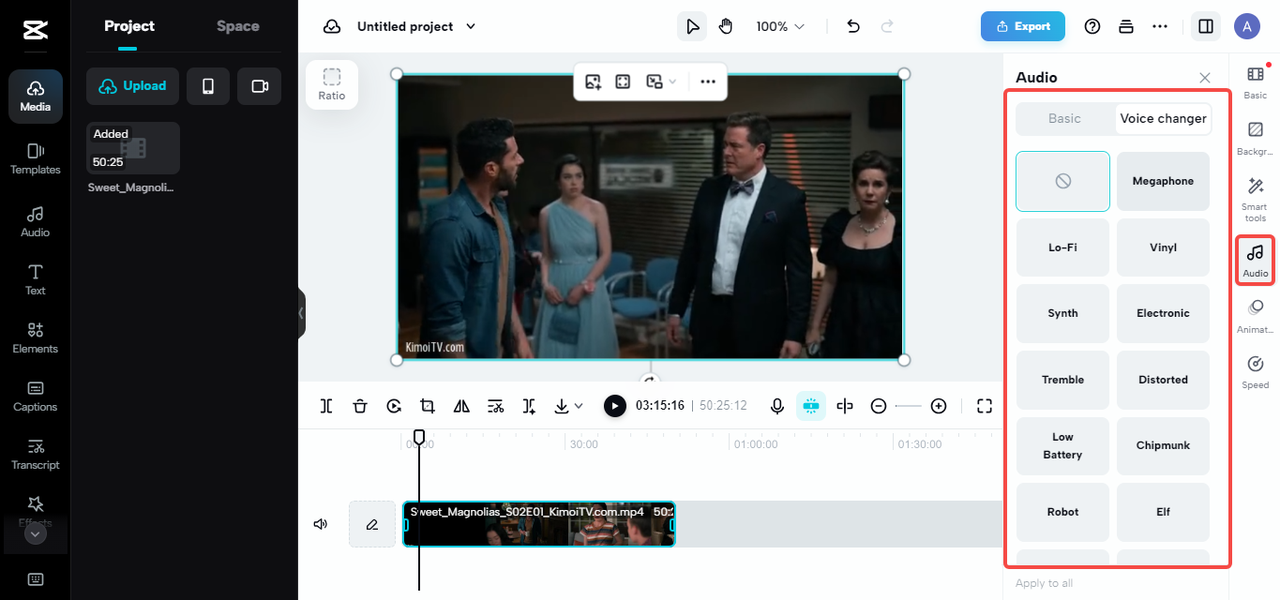This screenshot has width=1280, height=600.
Task: Open the Transcript panel
Action: 35,454
